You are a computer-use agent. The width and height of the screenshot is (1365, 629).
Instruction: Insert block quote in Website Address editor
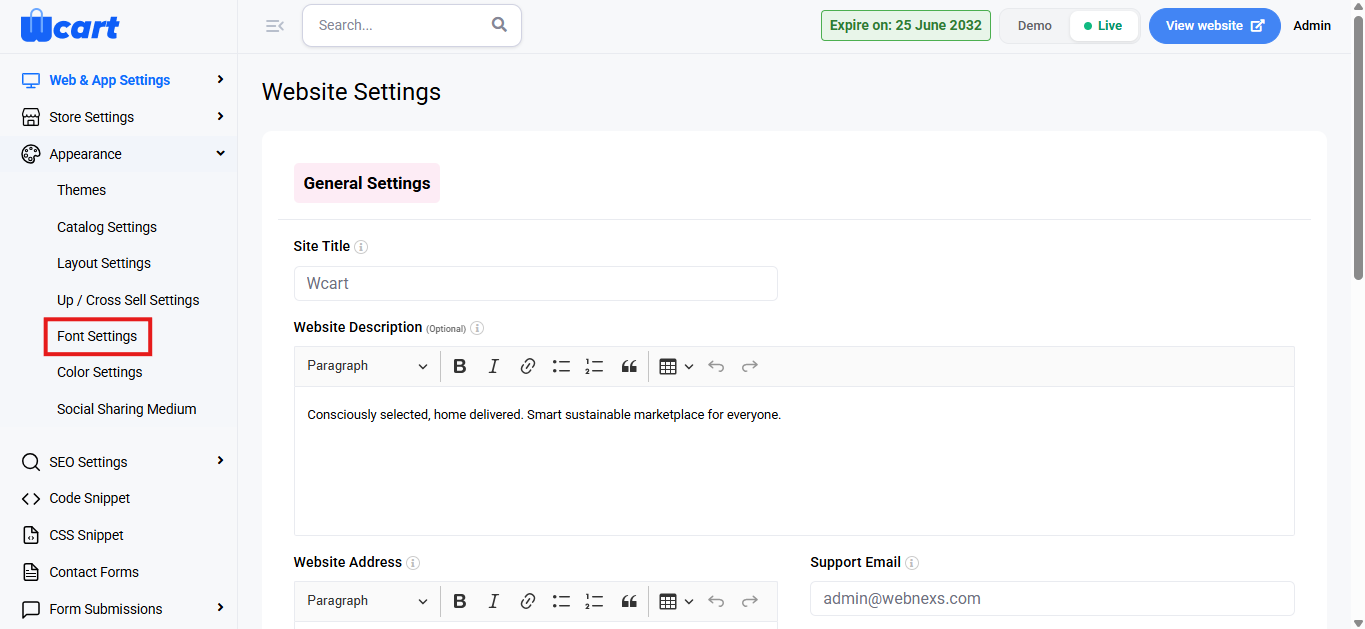tap(629, 601)
